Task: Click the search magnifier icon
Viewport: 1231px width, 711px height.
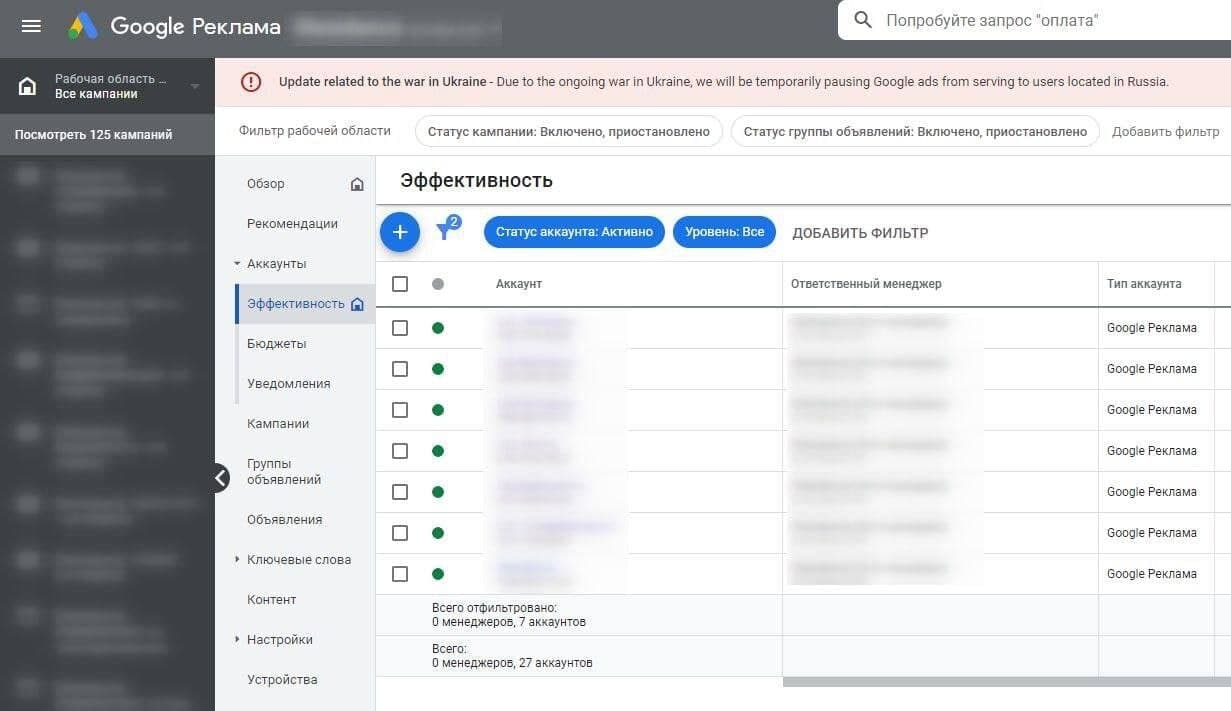Action: click(x=862, y=19)
